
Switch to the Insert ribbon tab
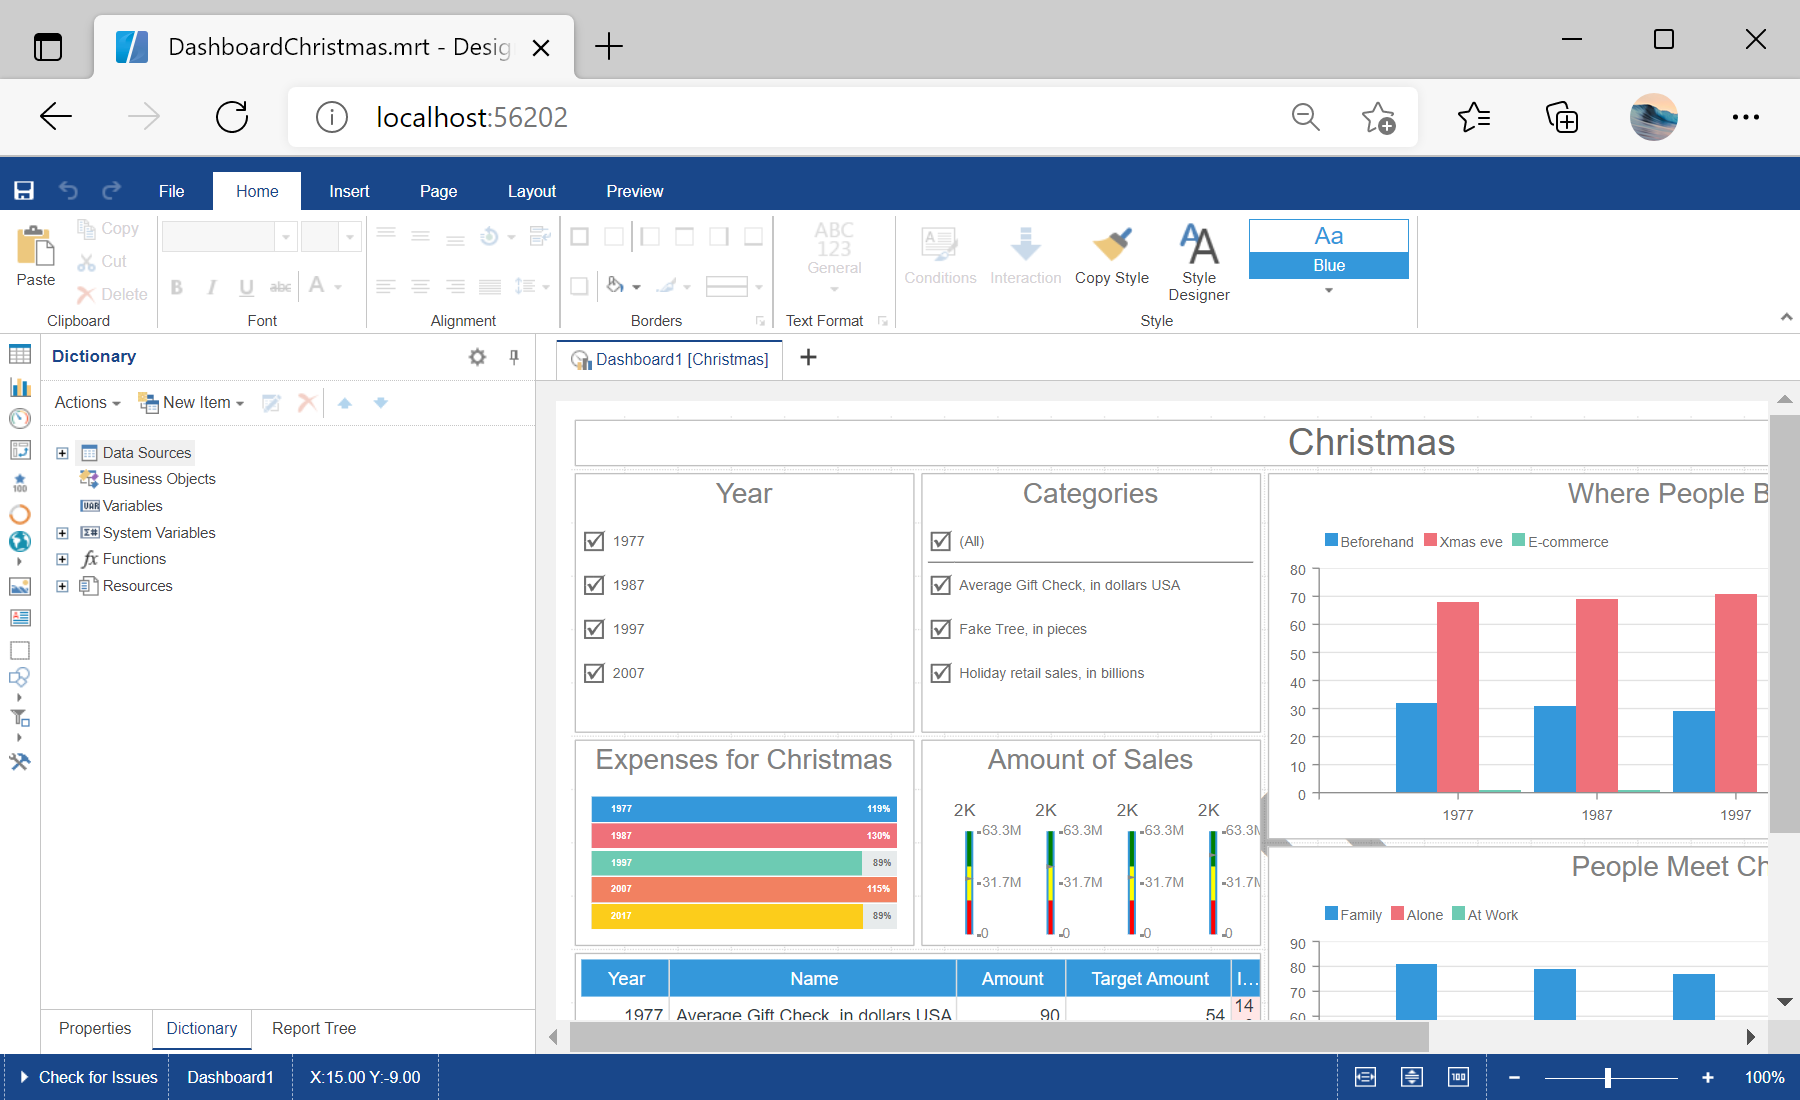[x=349, y=191]
